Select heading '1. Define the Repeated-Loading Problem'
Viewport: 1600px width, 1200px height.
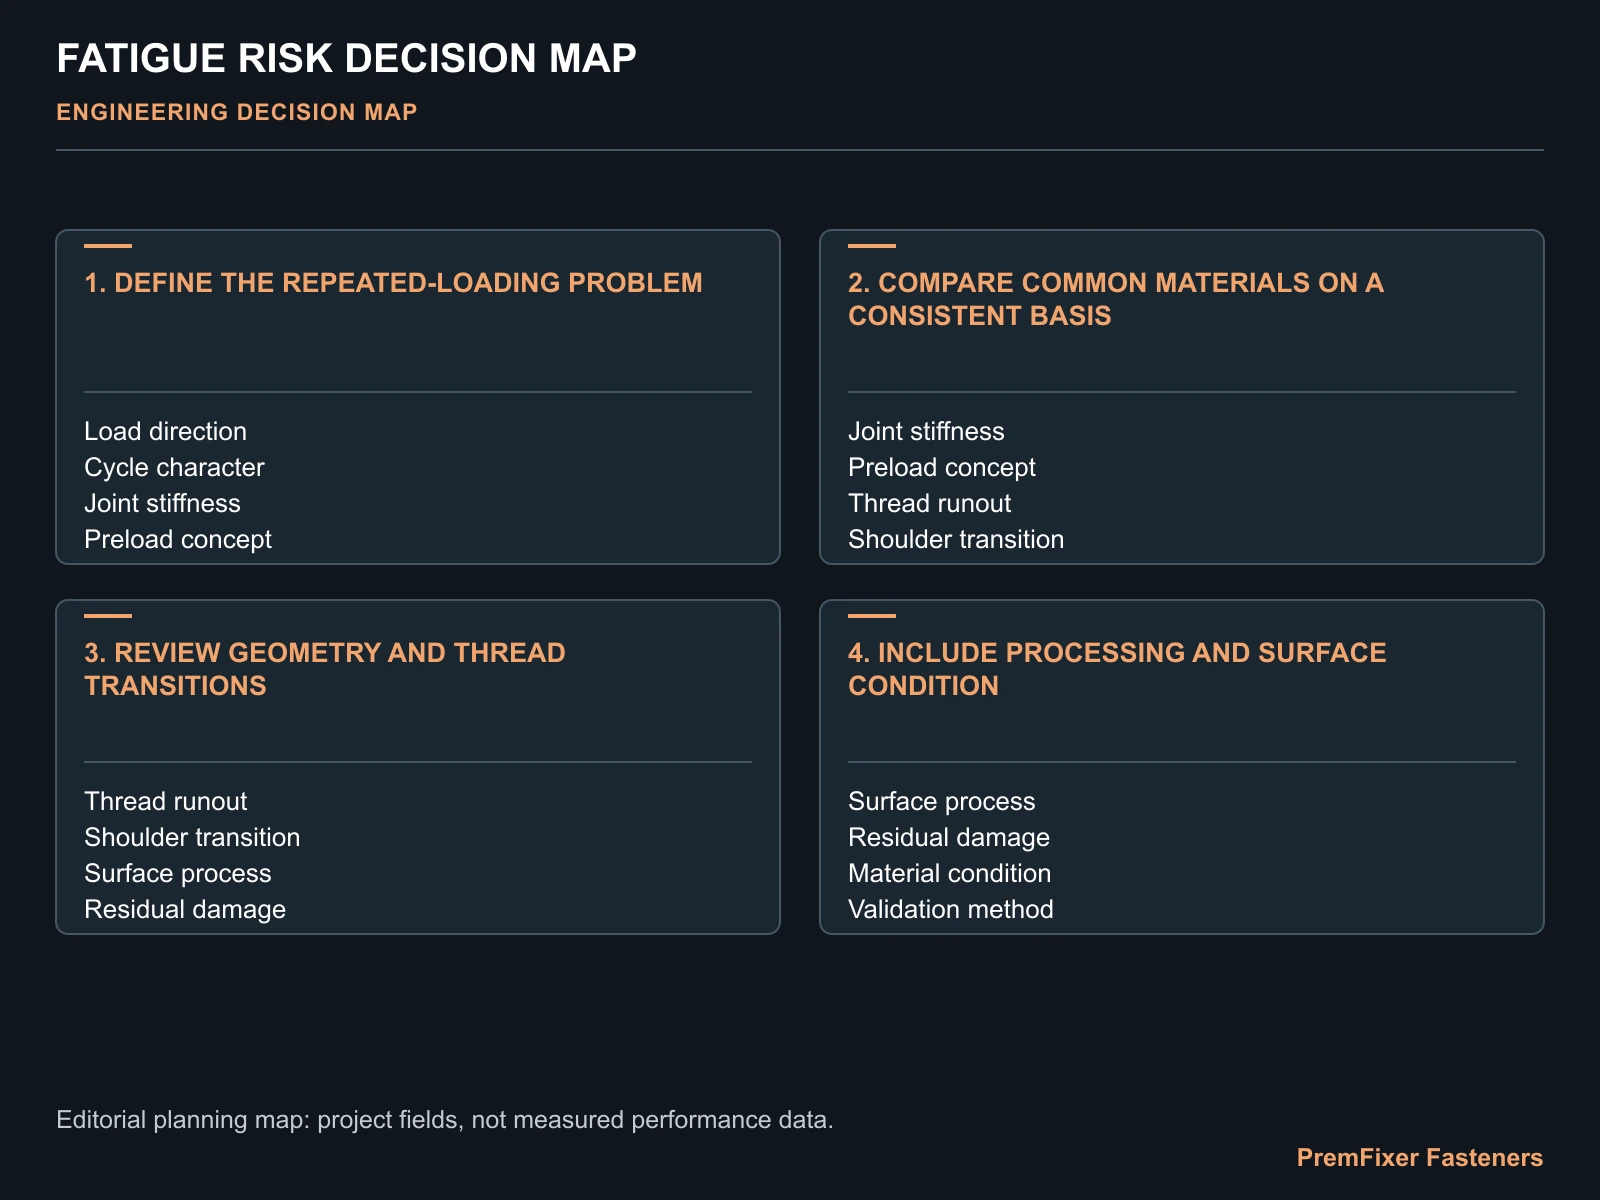393,283
